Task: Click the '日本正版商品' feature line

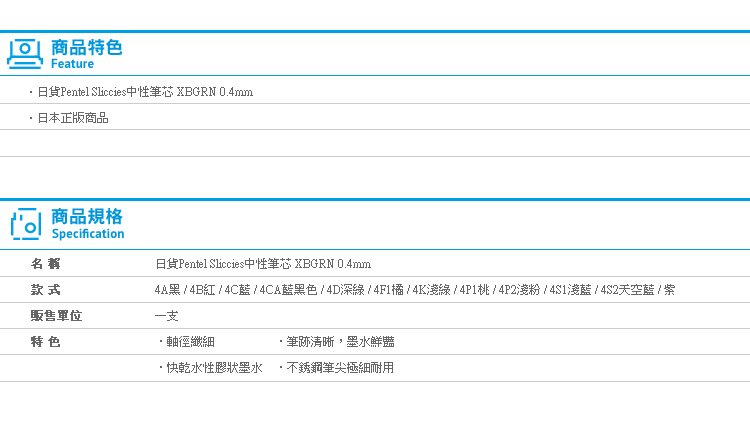Action: point(73,118)
